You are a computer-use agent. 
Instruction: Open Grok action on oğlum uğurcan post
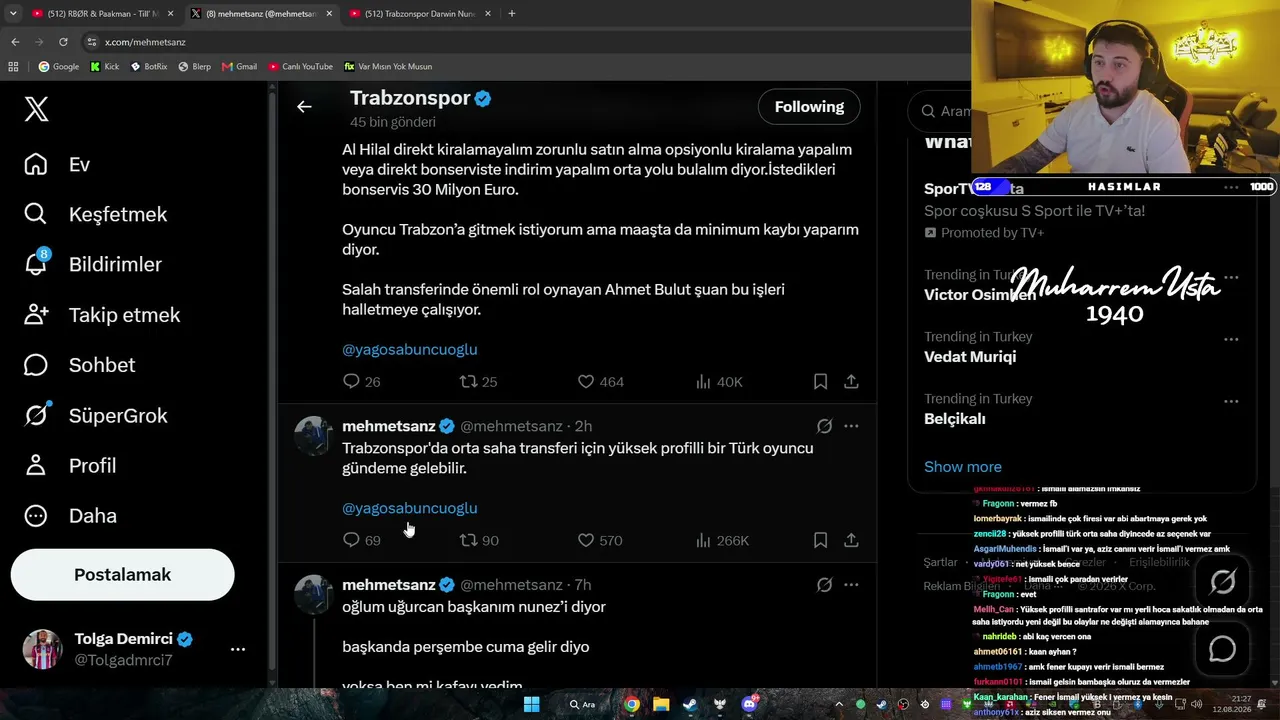824,585
